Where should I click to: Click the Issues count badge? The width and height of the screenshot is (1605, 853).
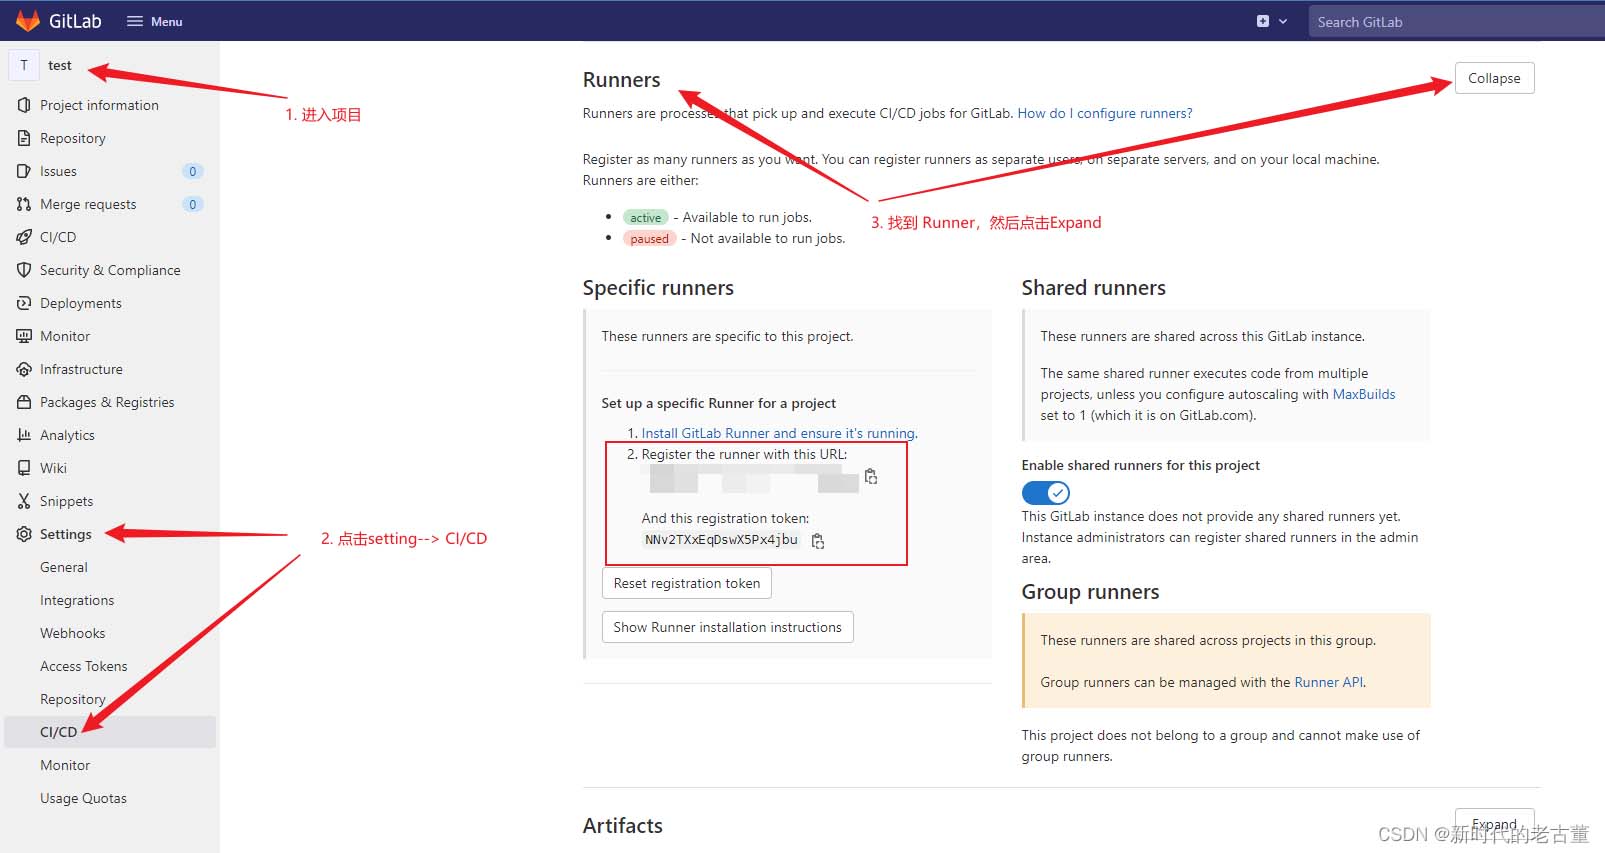point(193,171)
